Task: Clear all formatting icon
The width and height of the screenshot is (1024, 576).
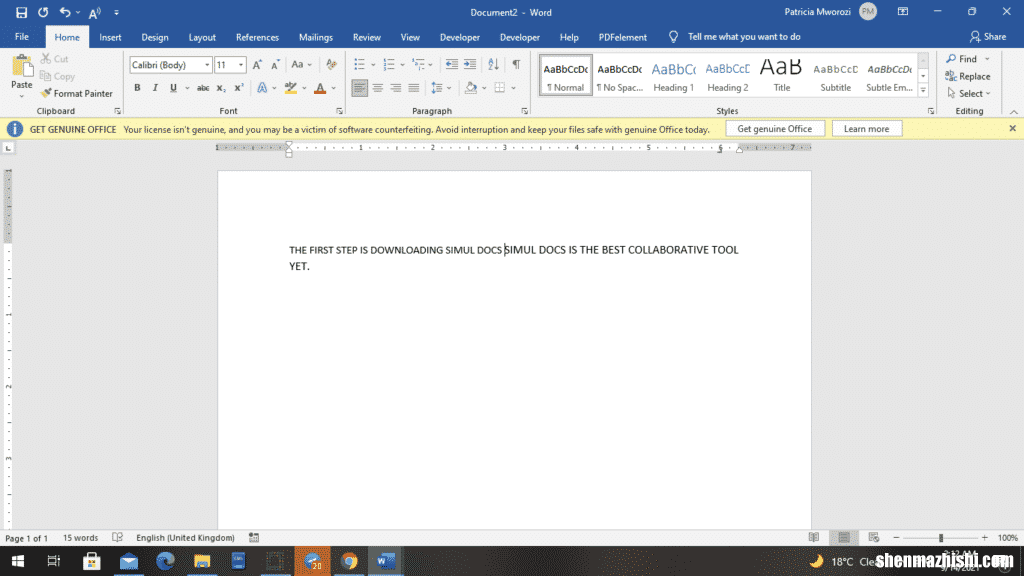Action: coord(331,65)
